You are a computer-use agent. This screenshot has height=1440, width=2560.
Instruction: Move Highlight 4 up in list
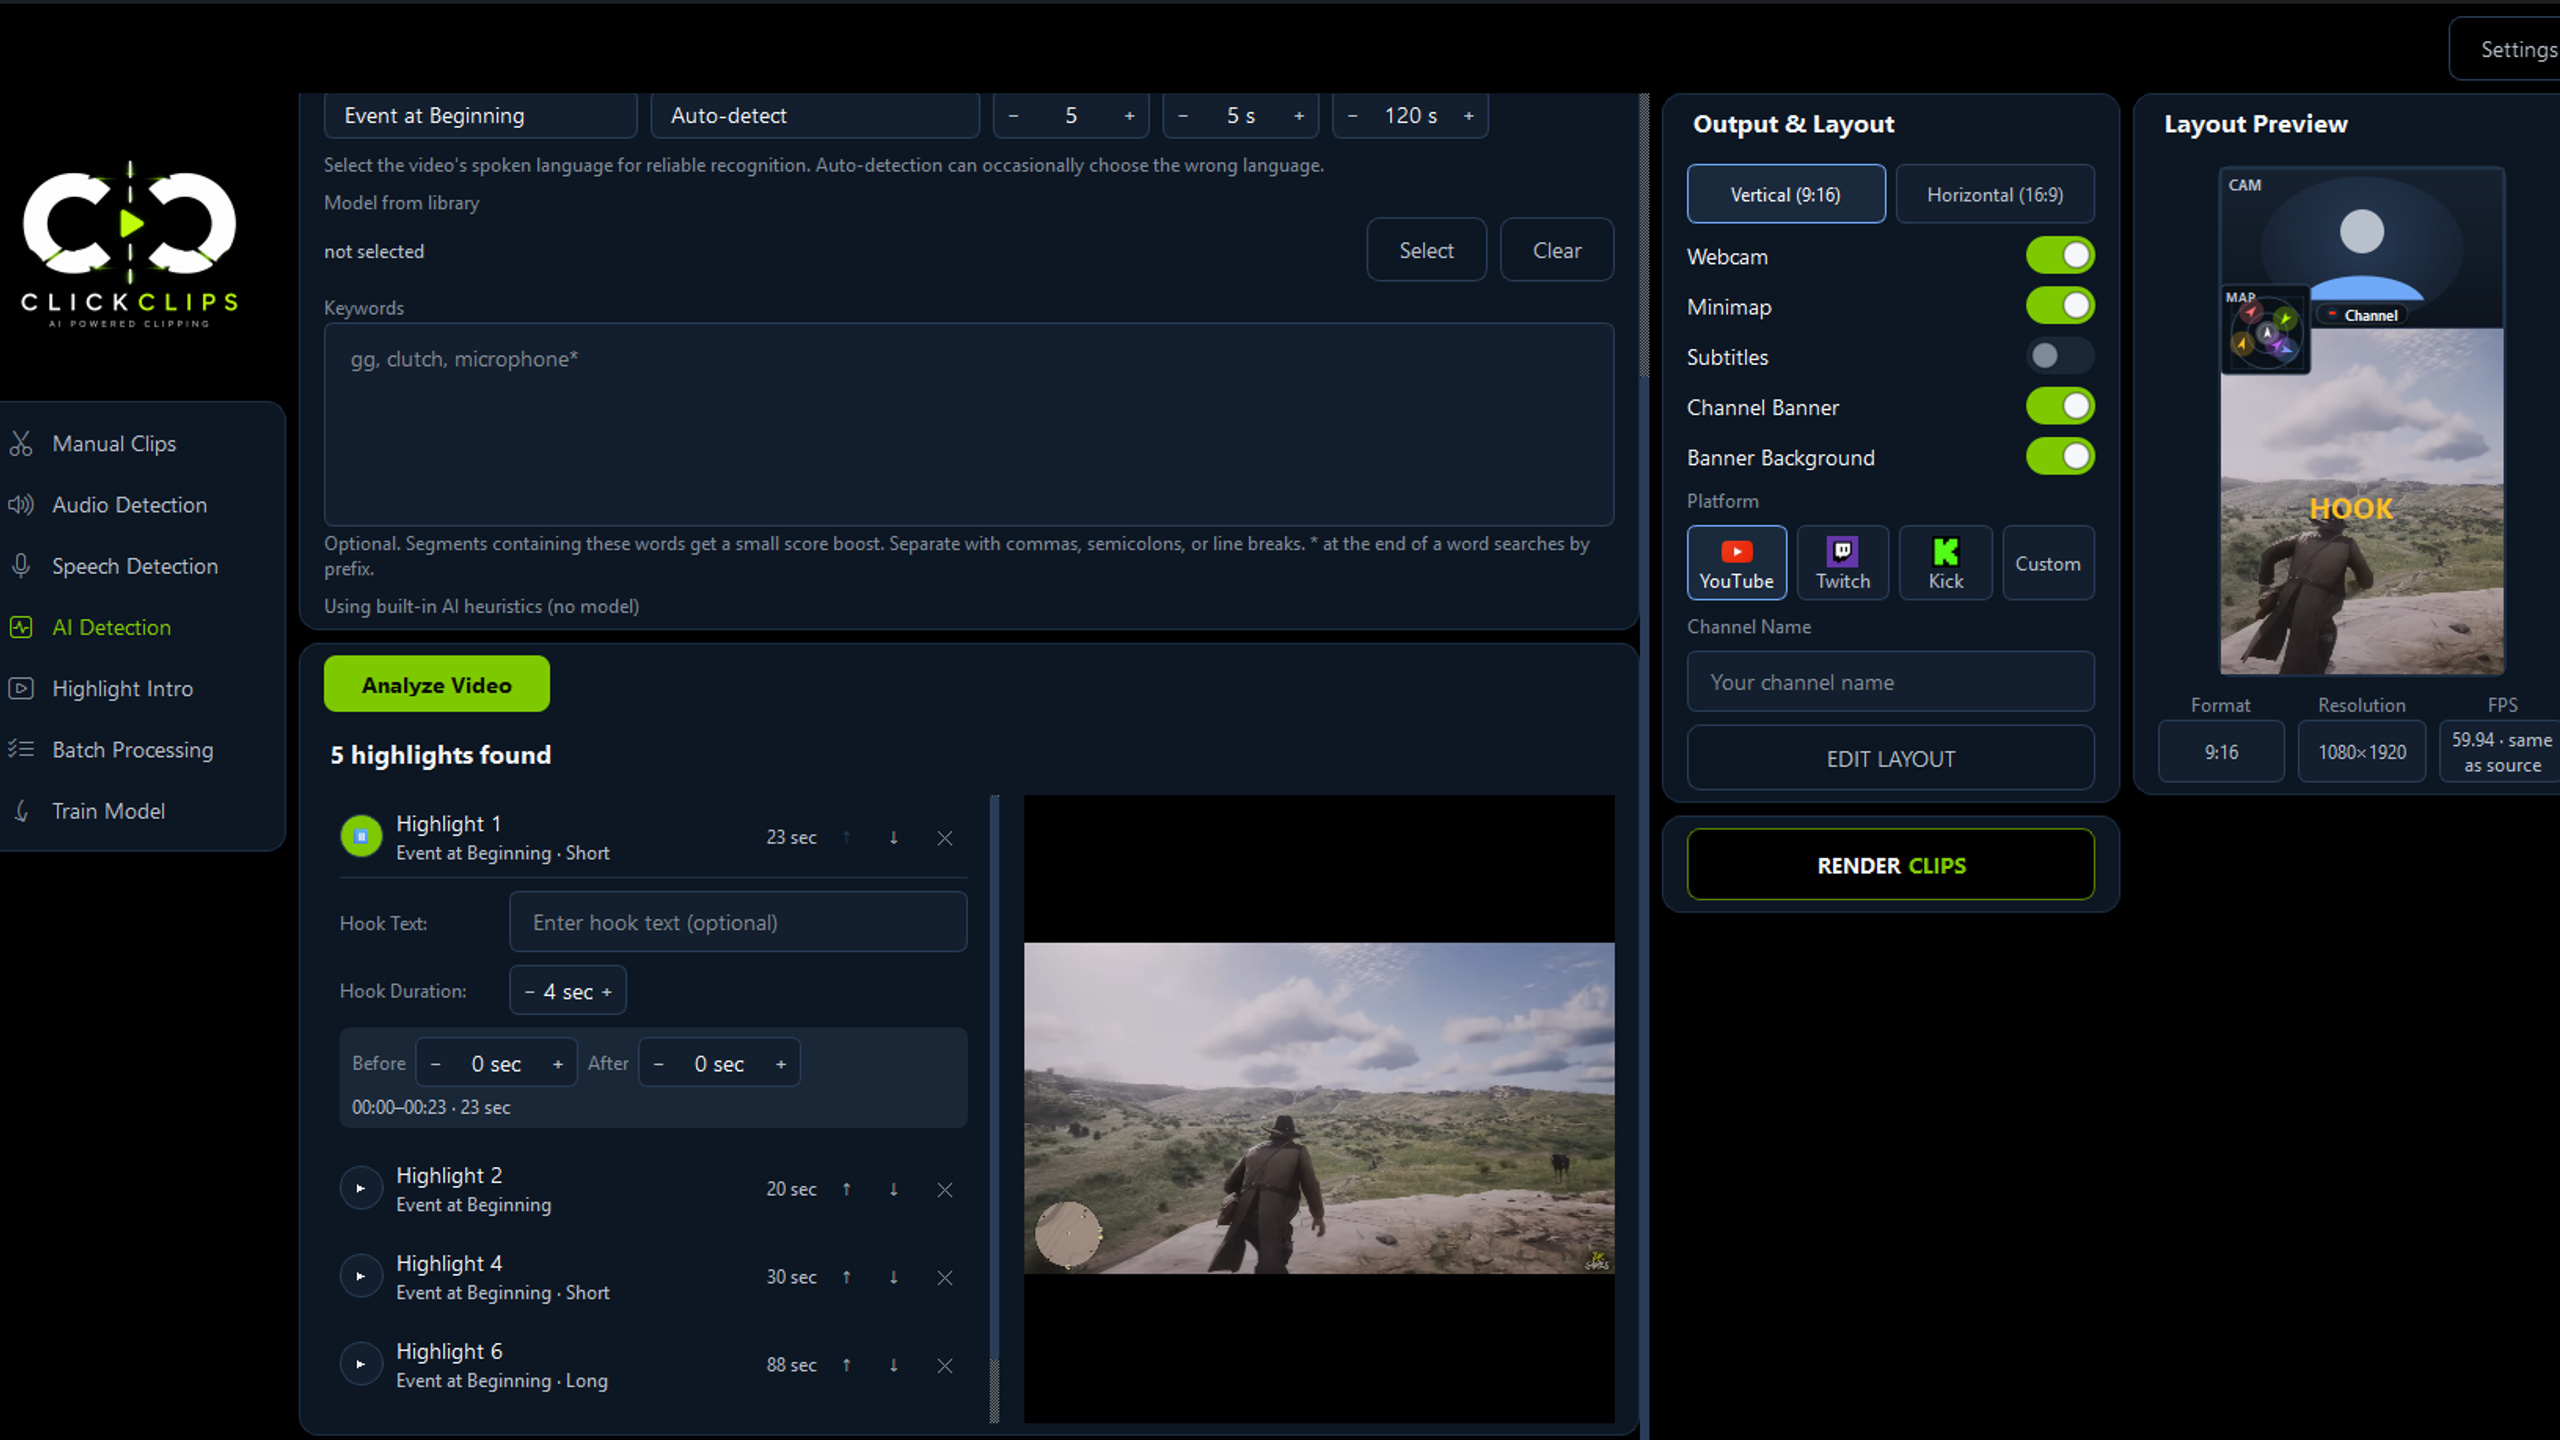(x=847, y=1277)
